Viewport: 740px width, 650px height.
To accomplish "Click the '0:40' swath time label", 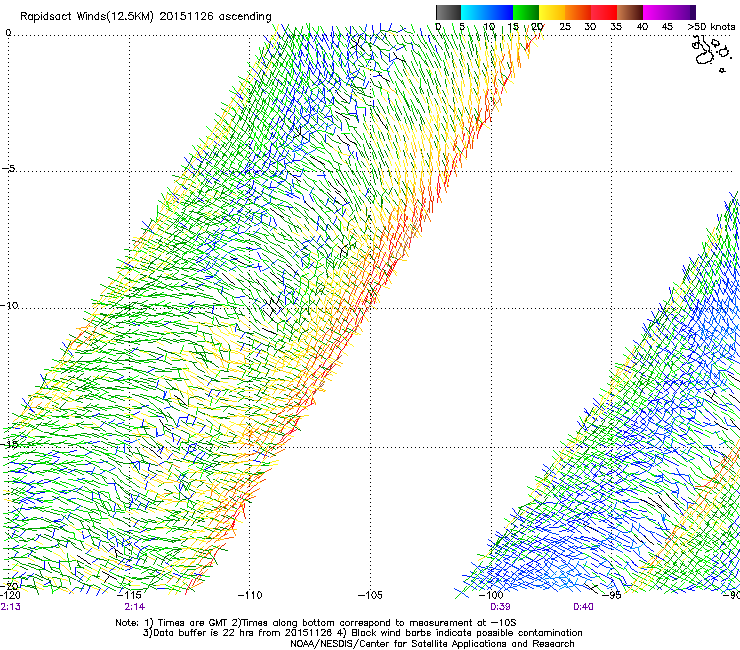I will tap(583, 607).
